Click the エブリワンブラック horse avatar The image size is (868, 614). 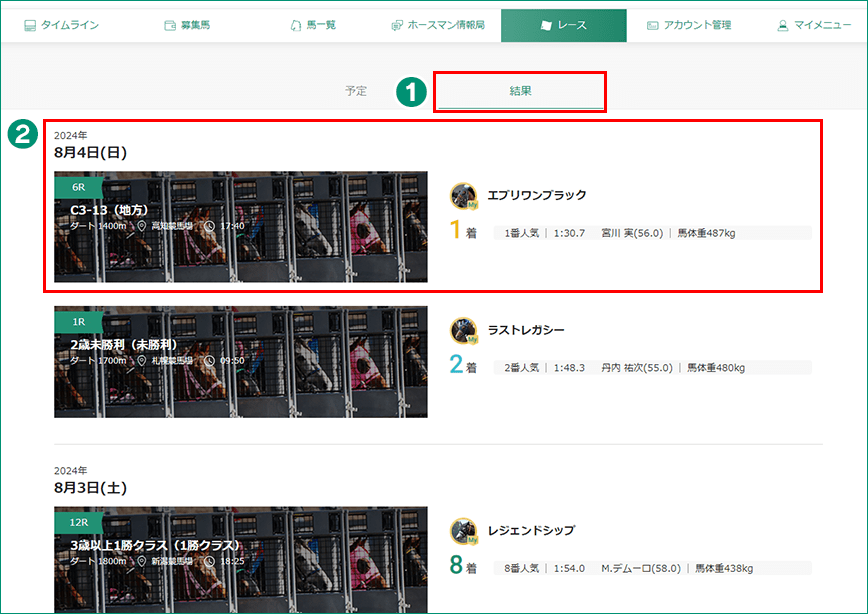pos(463,196)
